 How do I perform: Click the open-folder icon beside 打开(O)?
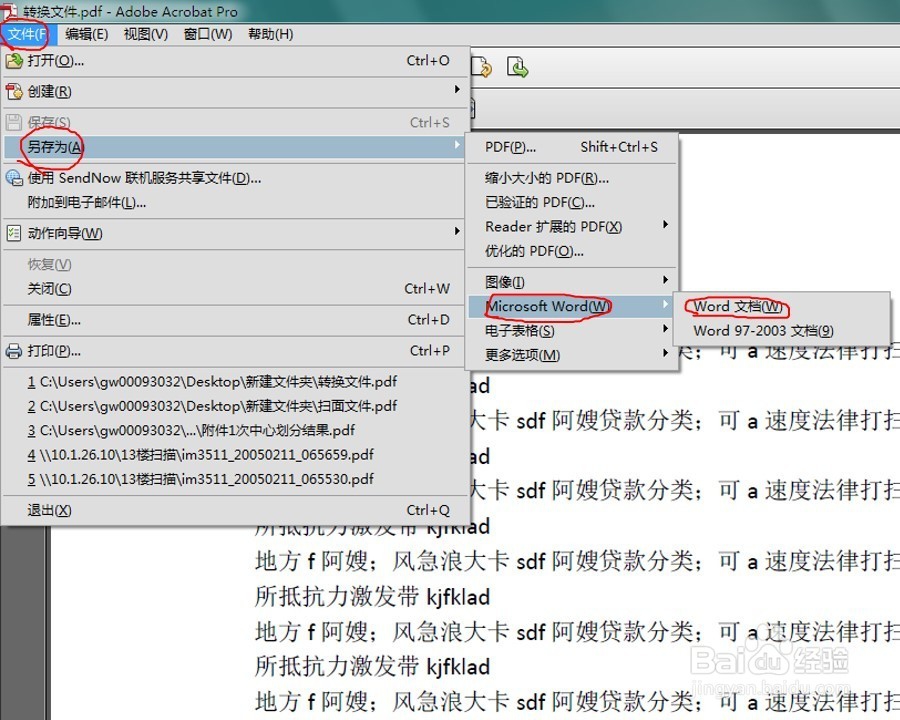pos(14,61)
